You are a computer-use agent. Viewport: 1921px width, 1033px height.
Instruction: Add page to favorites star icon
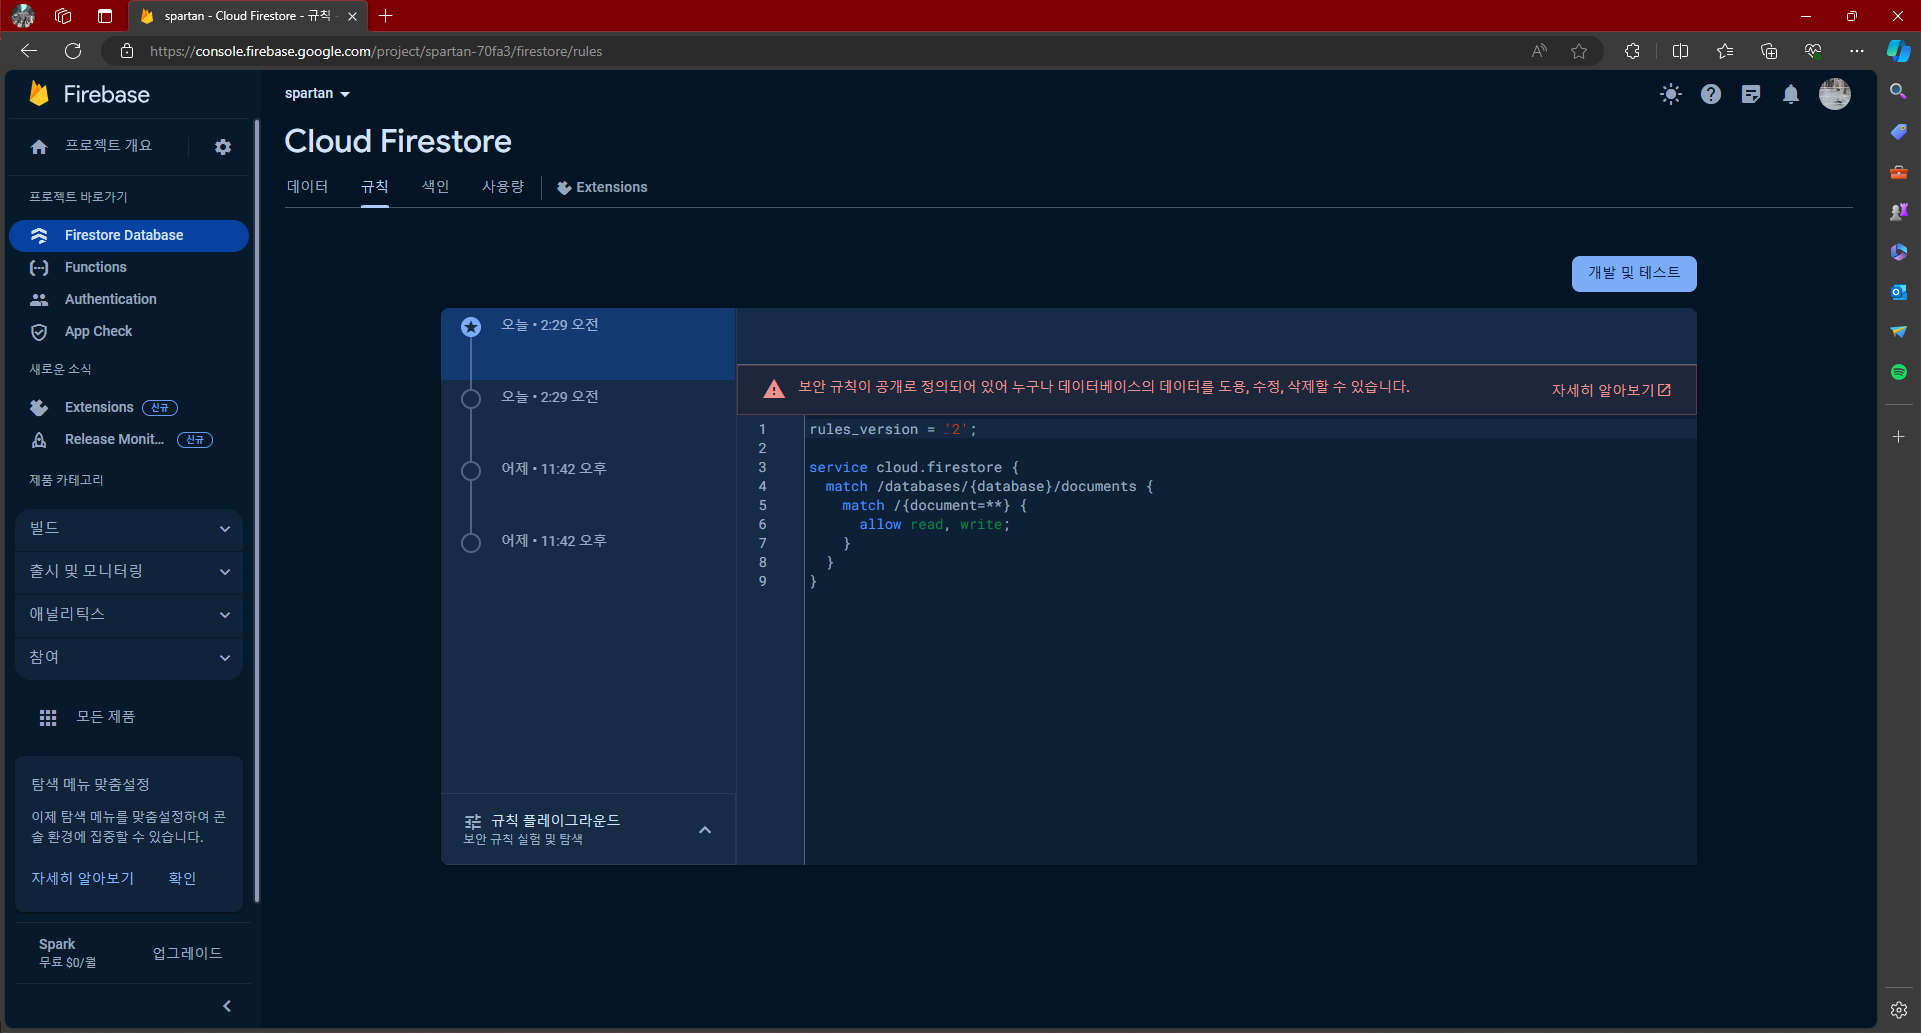pyautogui.click(x=1579, y=51)
